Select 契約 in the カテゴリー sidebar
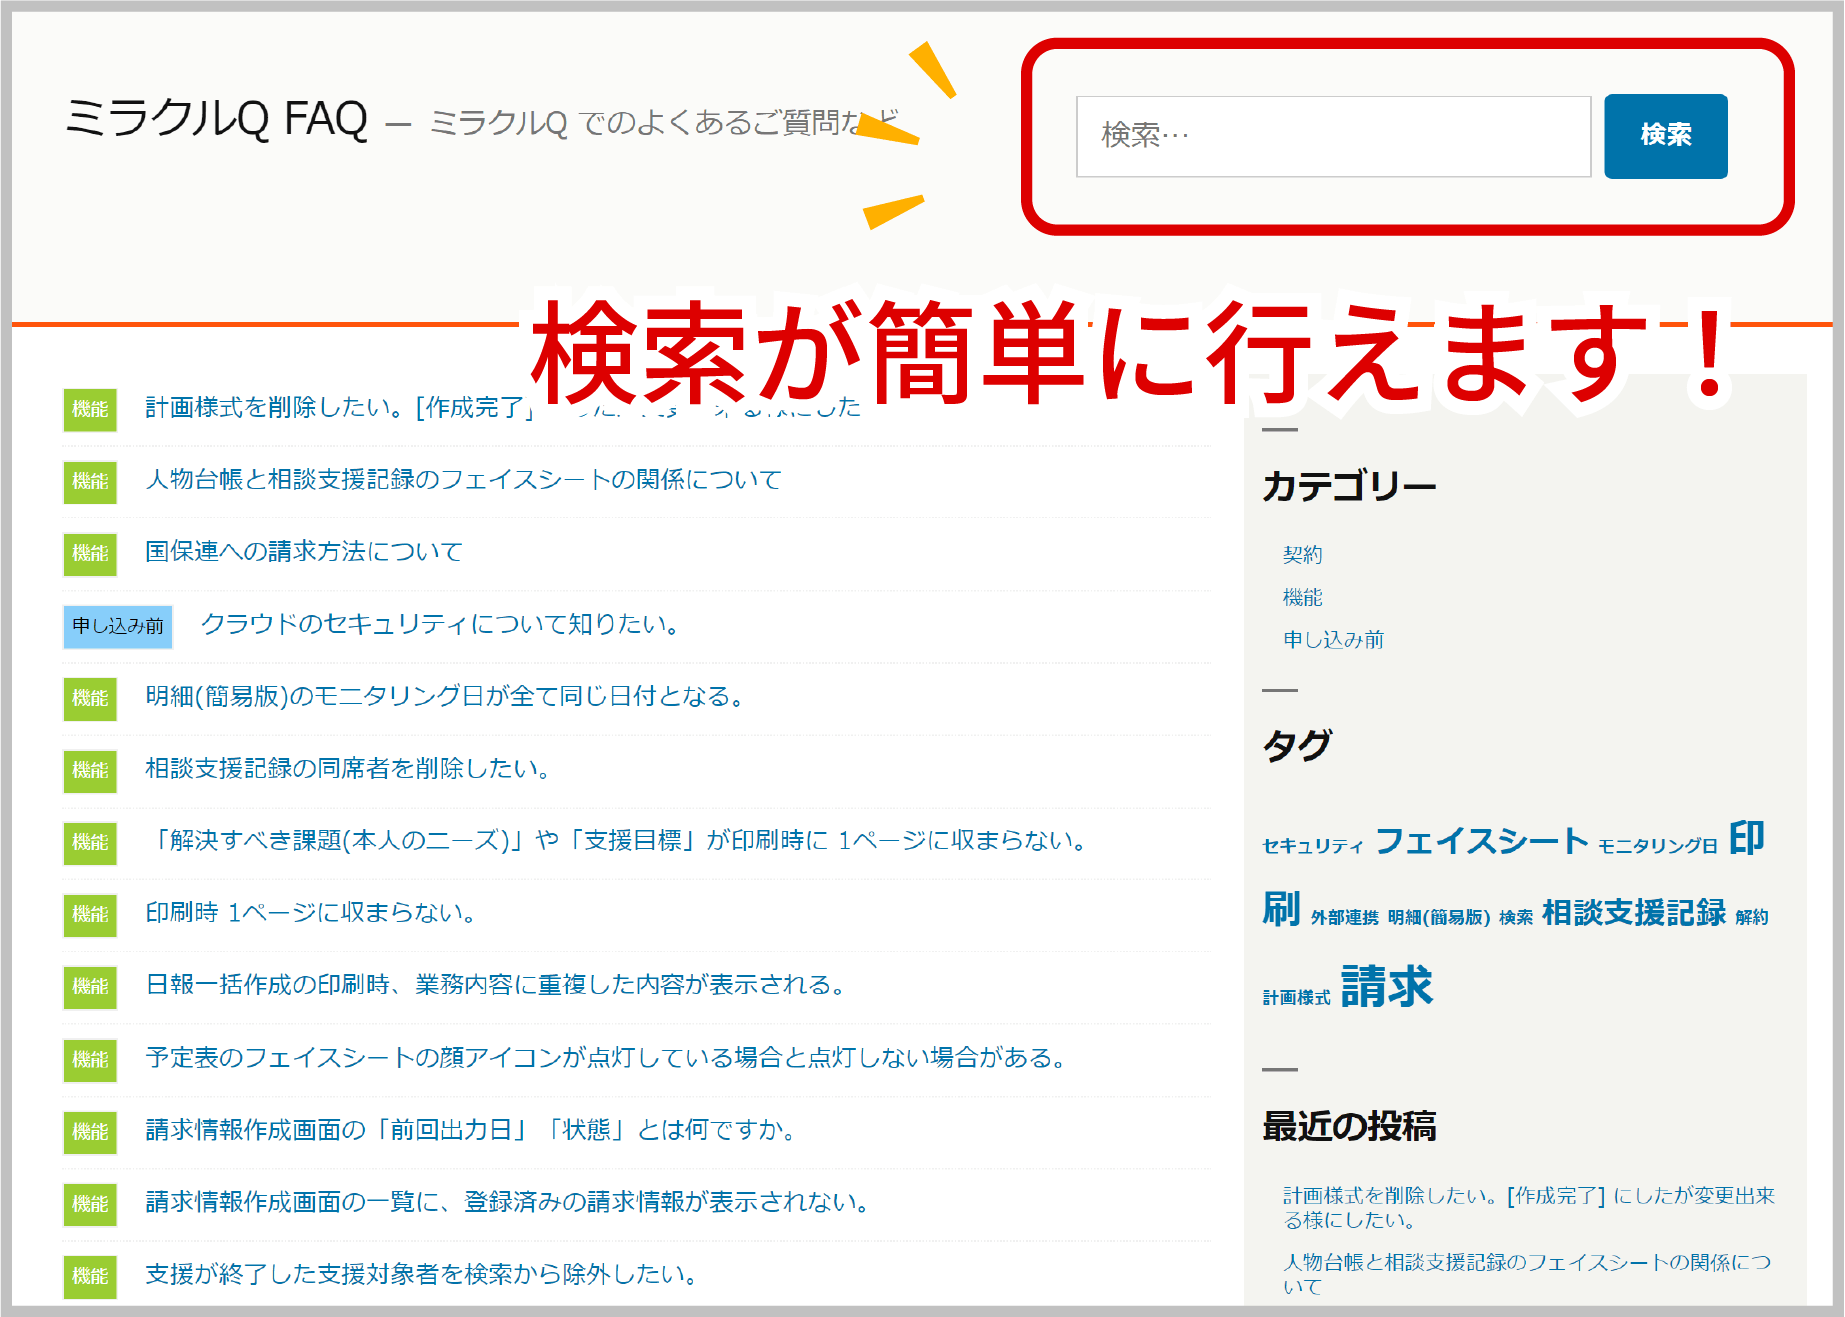 point(1302,554)
